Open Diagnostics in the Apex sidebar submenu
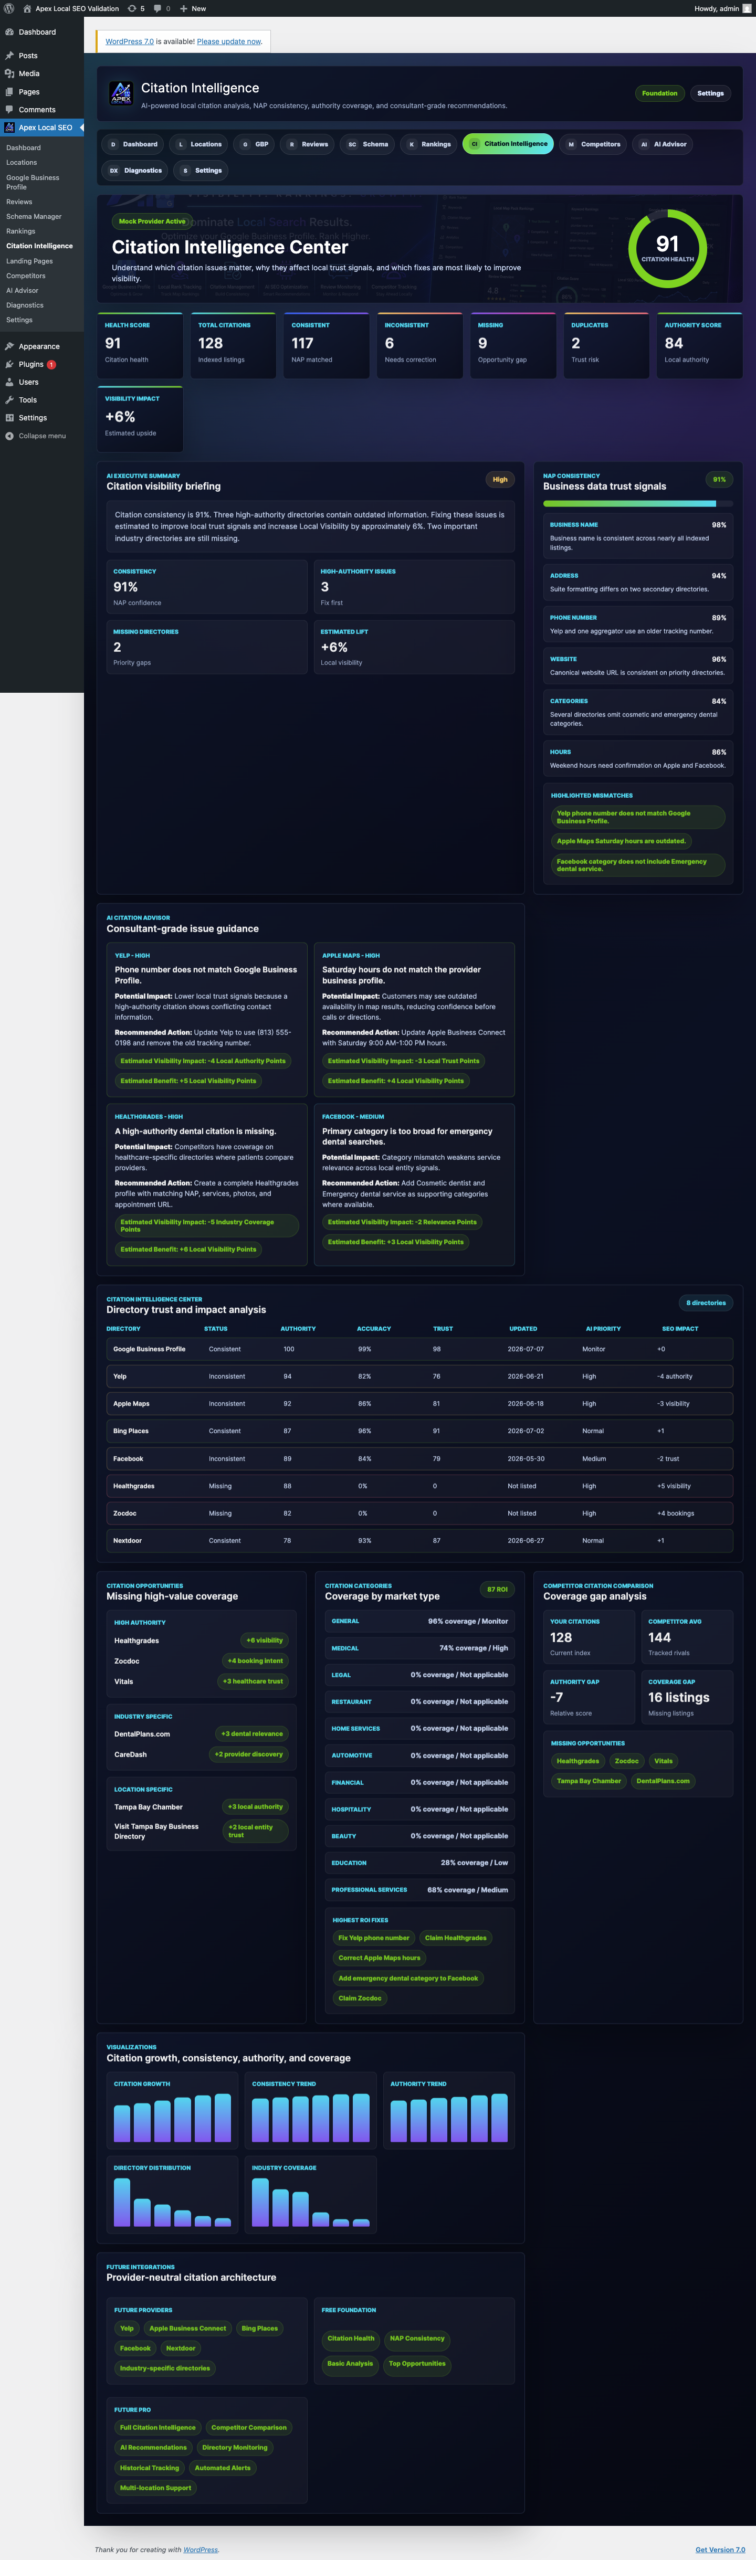The image size is (756, 2560). pos(25,305)
